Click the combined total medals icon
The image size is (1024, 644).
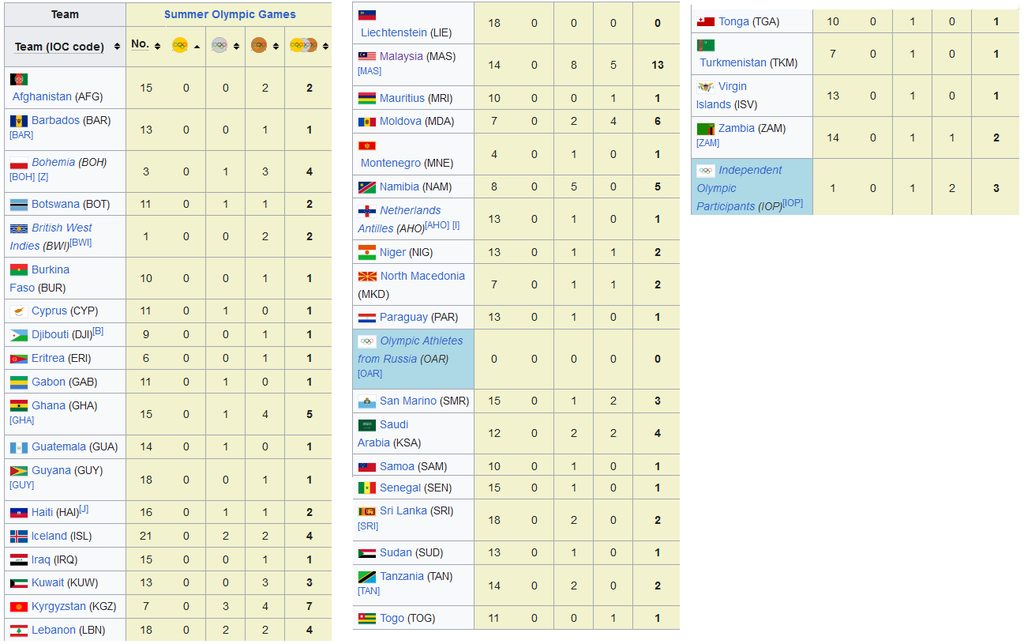[301, 45]
